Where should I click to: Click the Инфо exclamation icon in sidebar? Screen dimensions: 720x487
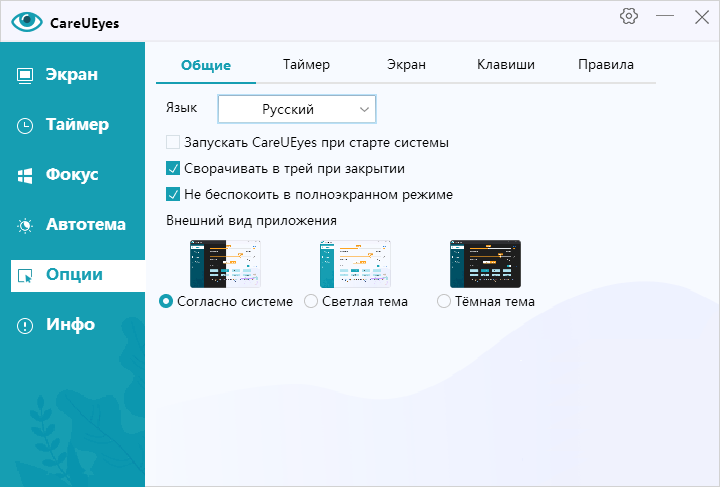click(26, 325)
